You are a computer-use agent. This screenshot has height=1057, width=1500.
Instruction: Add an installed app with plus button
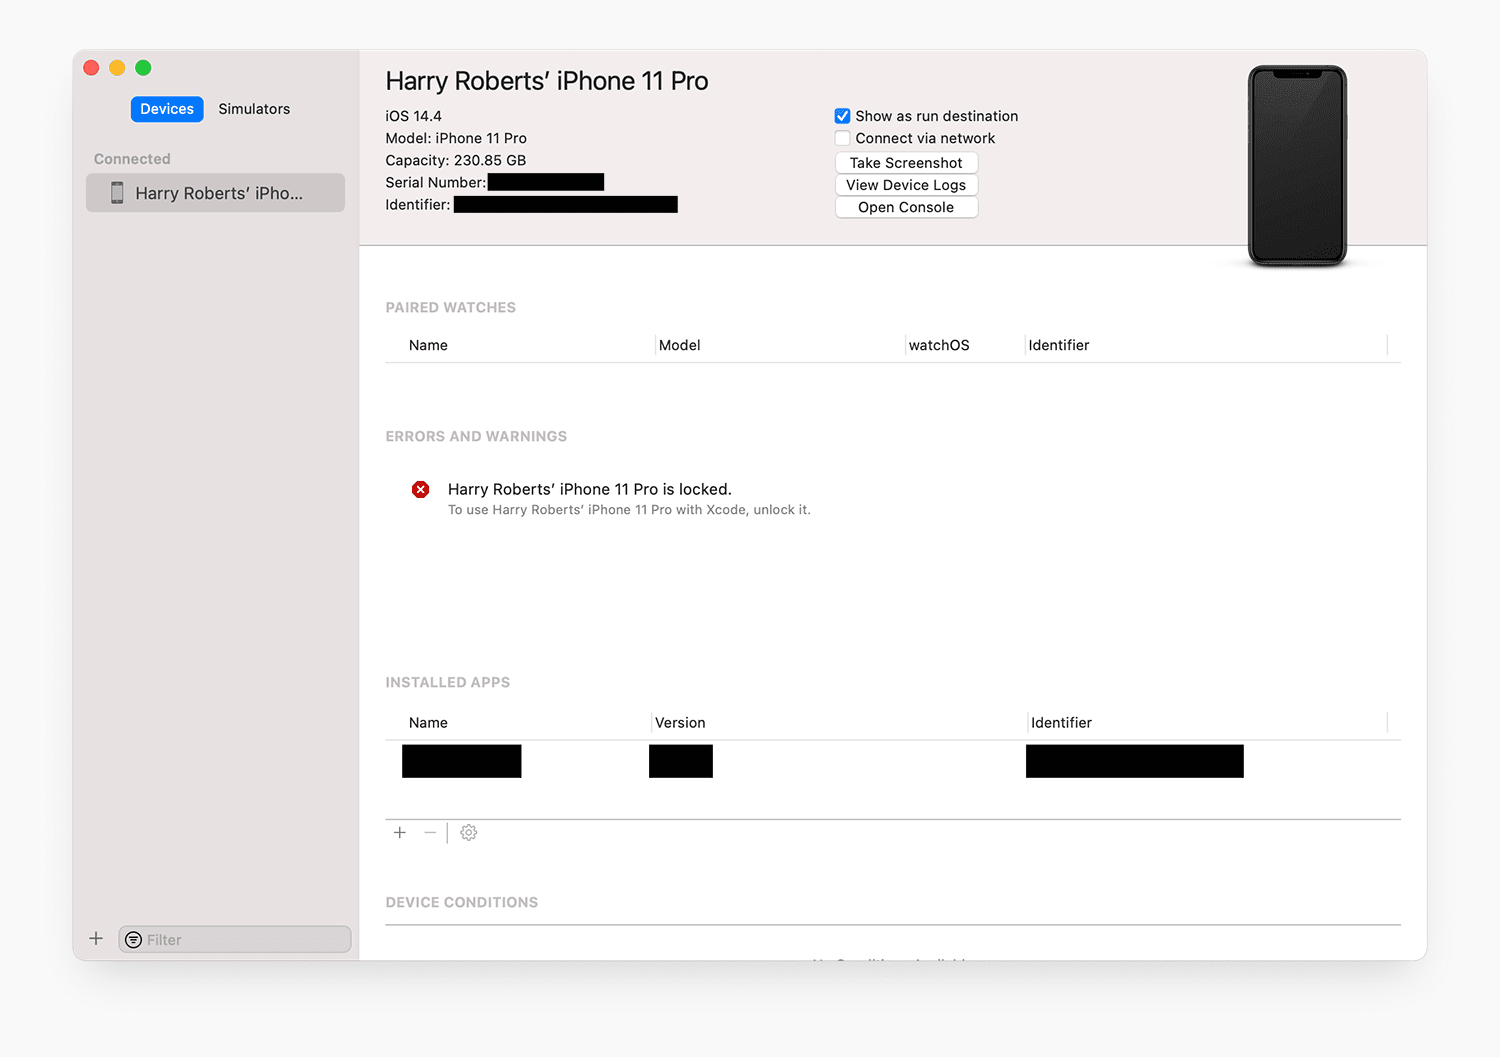tap(400, 832)
